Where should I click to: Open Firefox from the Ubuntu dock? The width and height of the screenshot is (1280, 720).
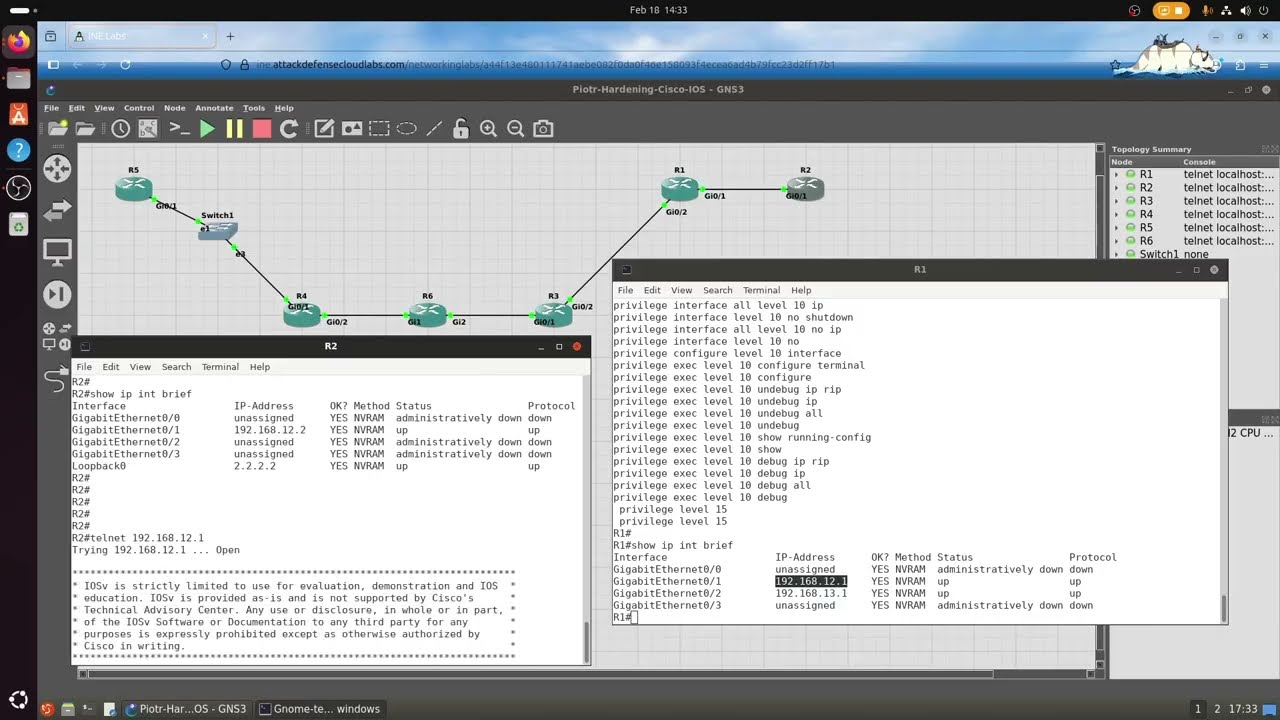tap(18, 42)
